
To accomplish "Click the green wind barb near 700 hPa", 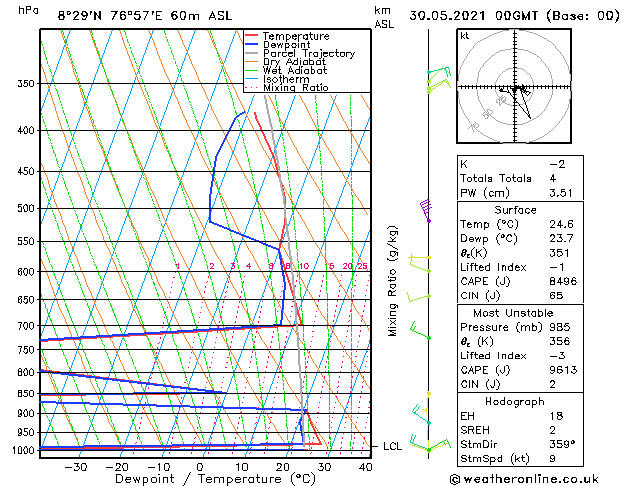I will pos(420,331).
